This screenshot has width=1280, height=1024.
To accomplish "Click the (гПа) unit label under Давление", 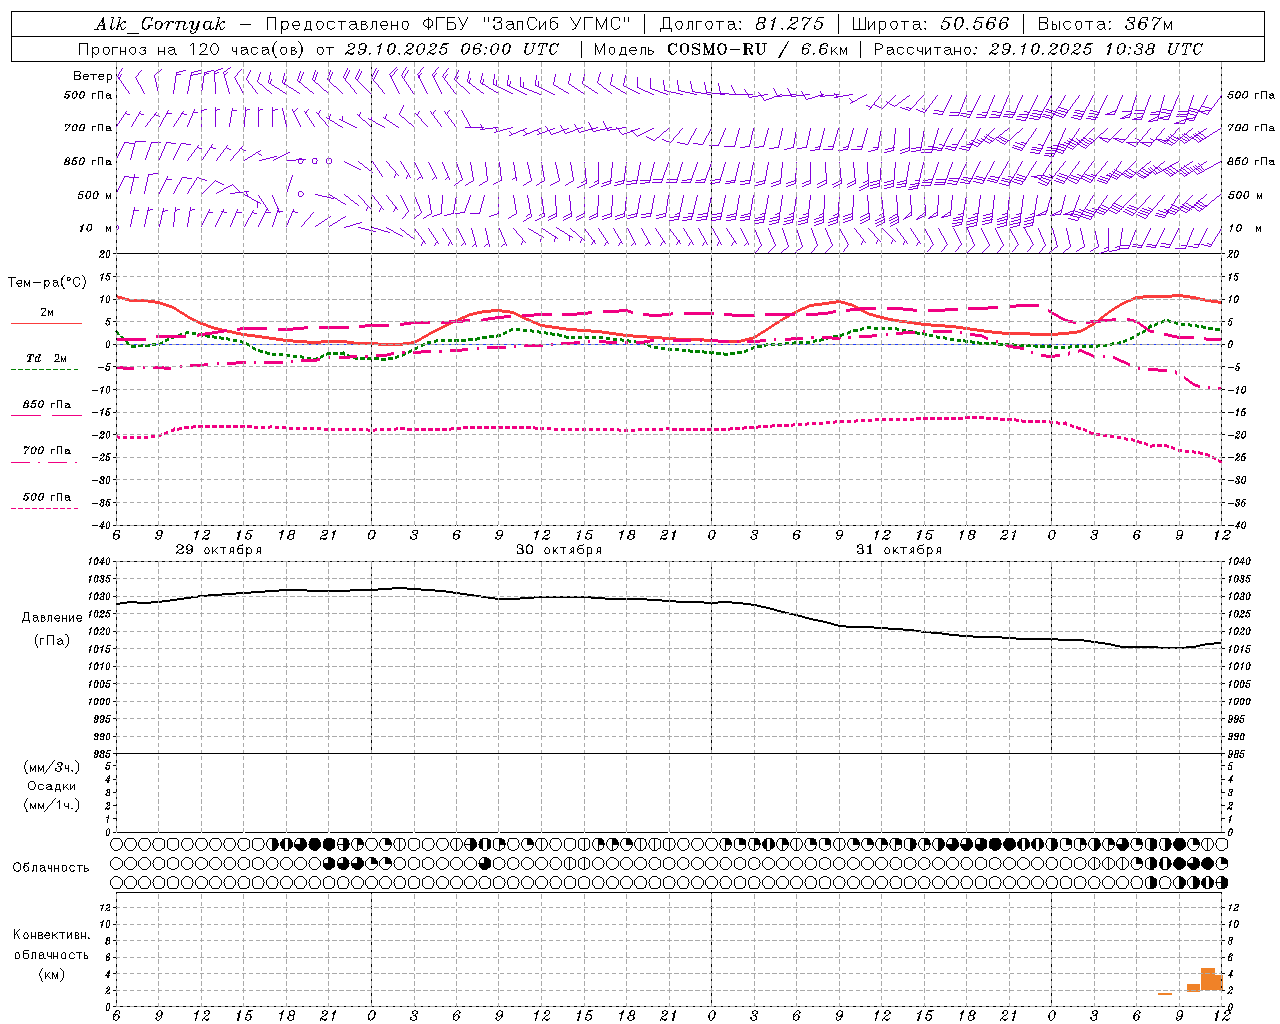I will [x=52, y=641].
